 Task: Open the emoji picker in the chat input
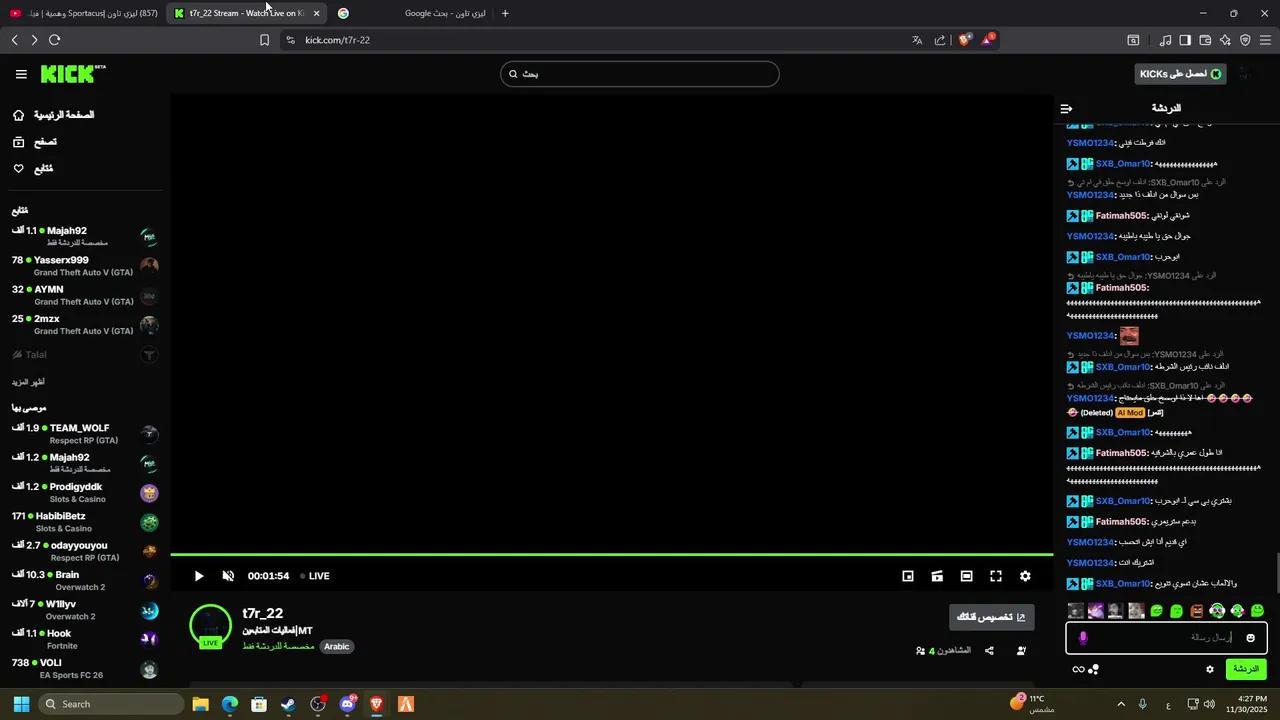tap(1250, 638)
